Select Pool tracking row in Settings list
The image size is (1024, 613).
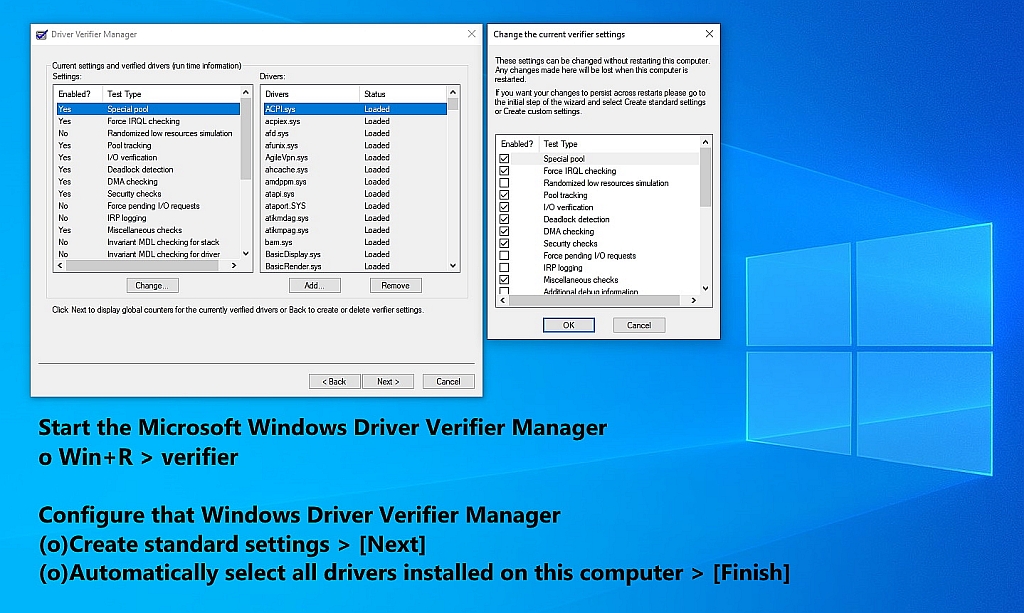coord(148,146)
